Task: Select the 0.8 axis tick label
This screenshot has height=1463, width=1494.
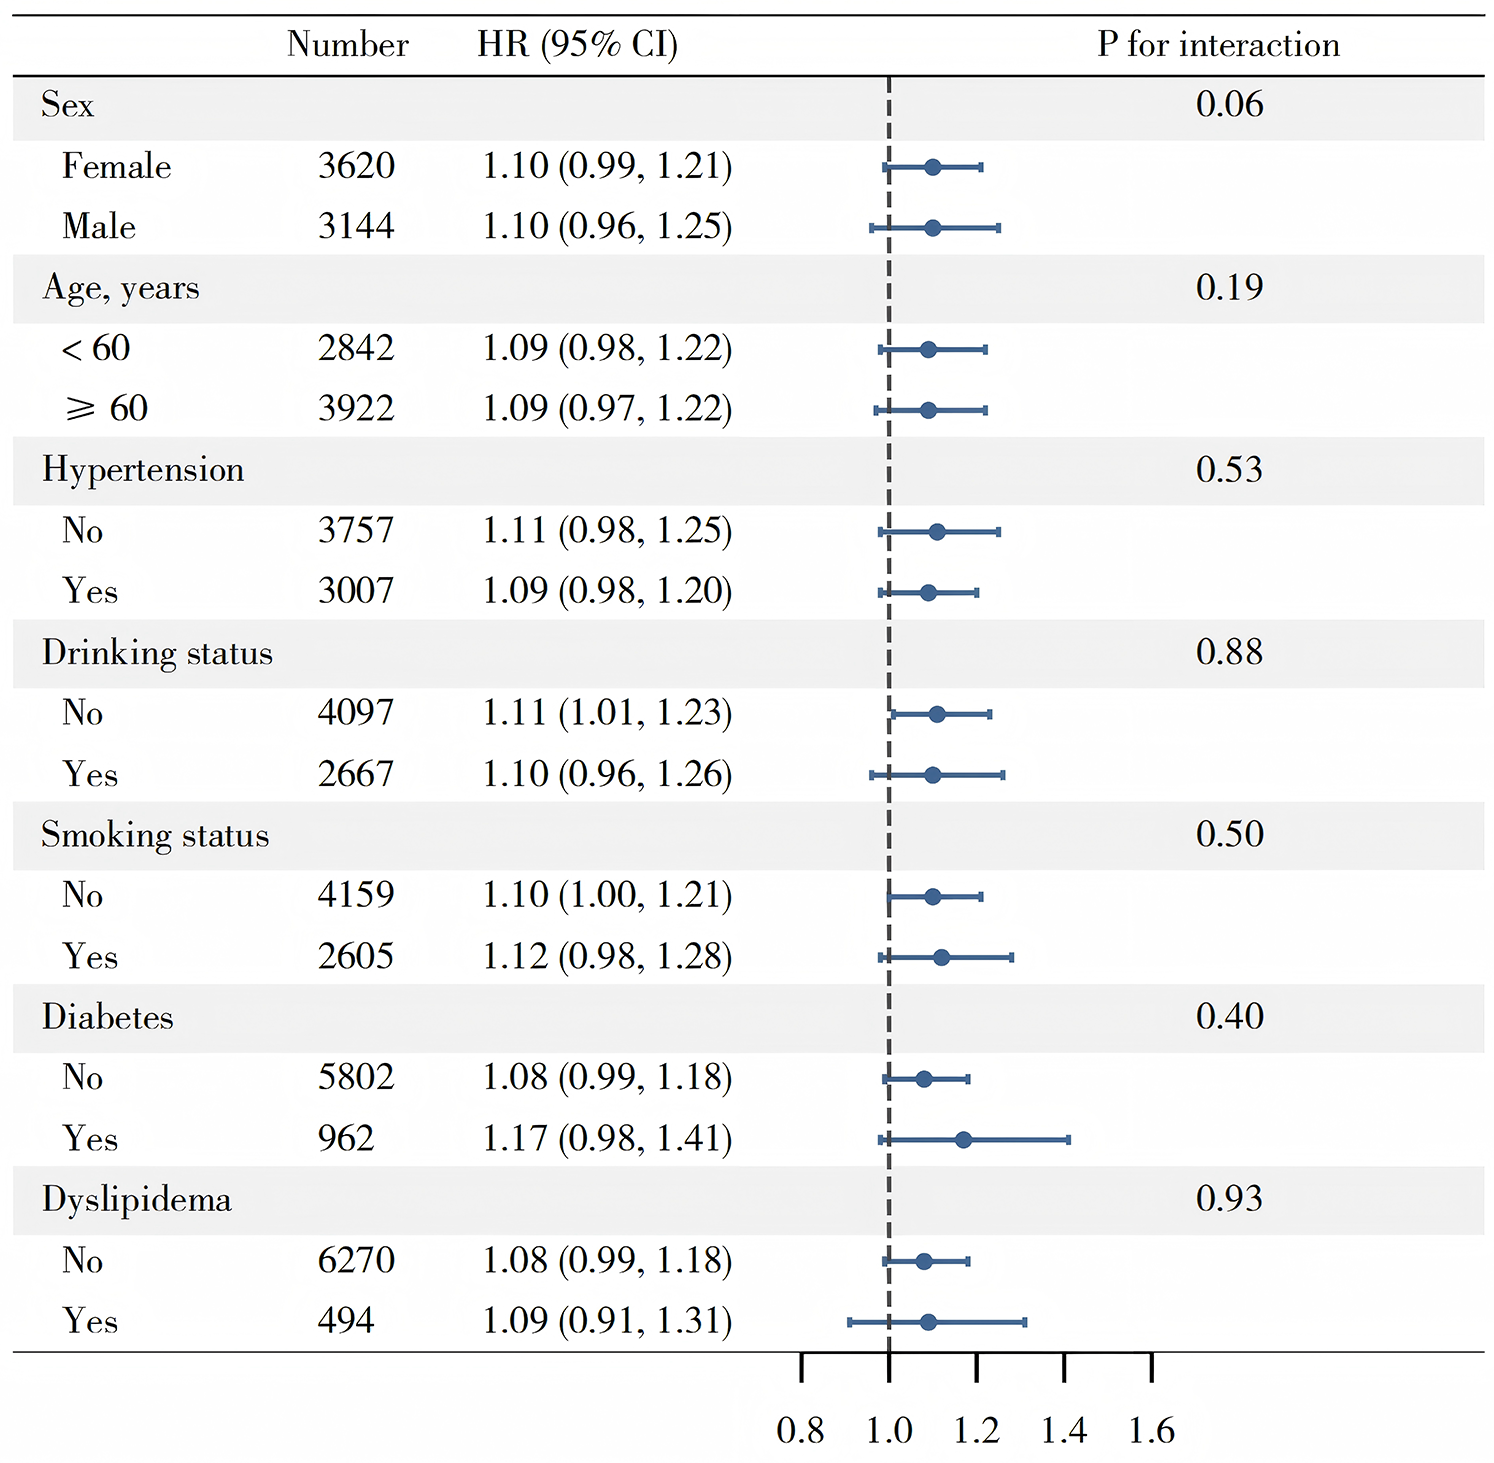Action: click(801, 1431)
